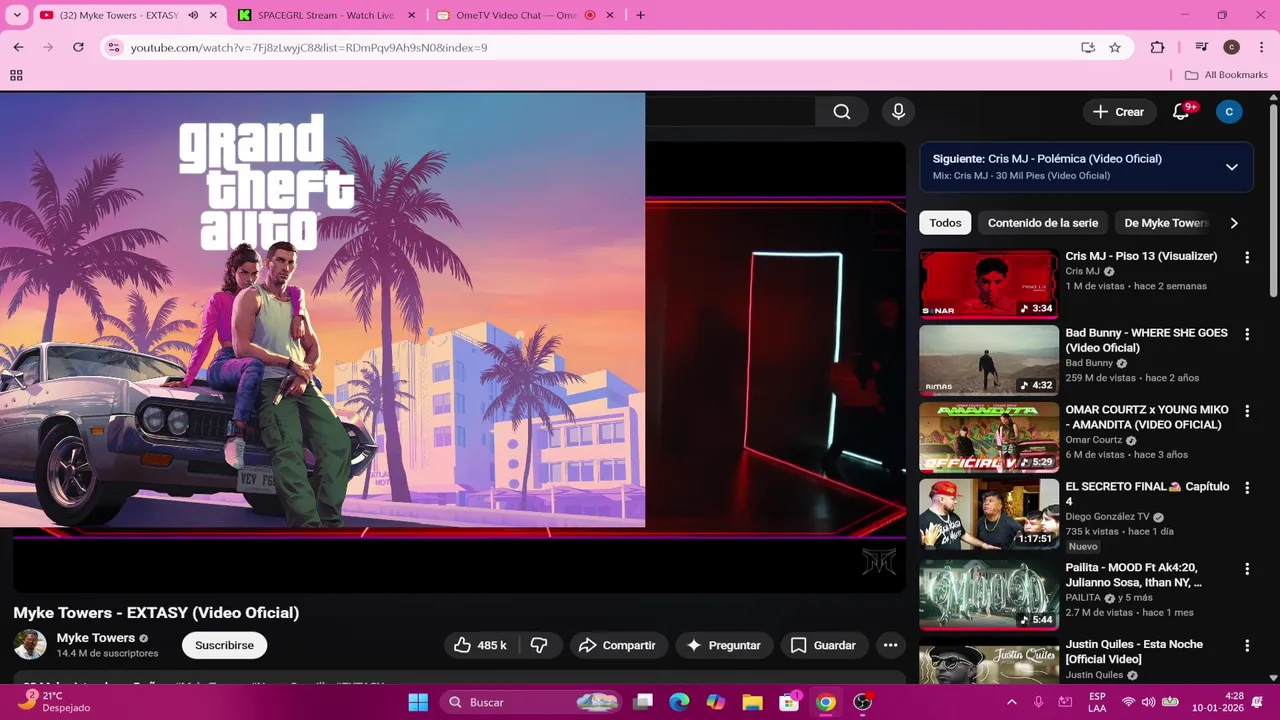Open apps grid in bookmarks bar
This screenshot has height=720, width=1280.
pos(16,75)
